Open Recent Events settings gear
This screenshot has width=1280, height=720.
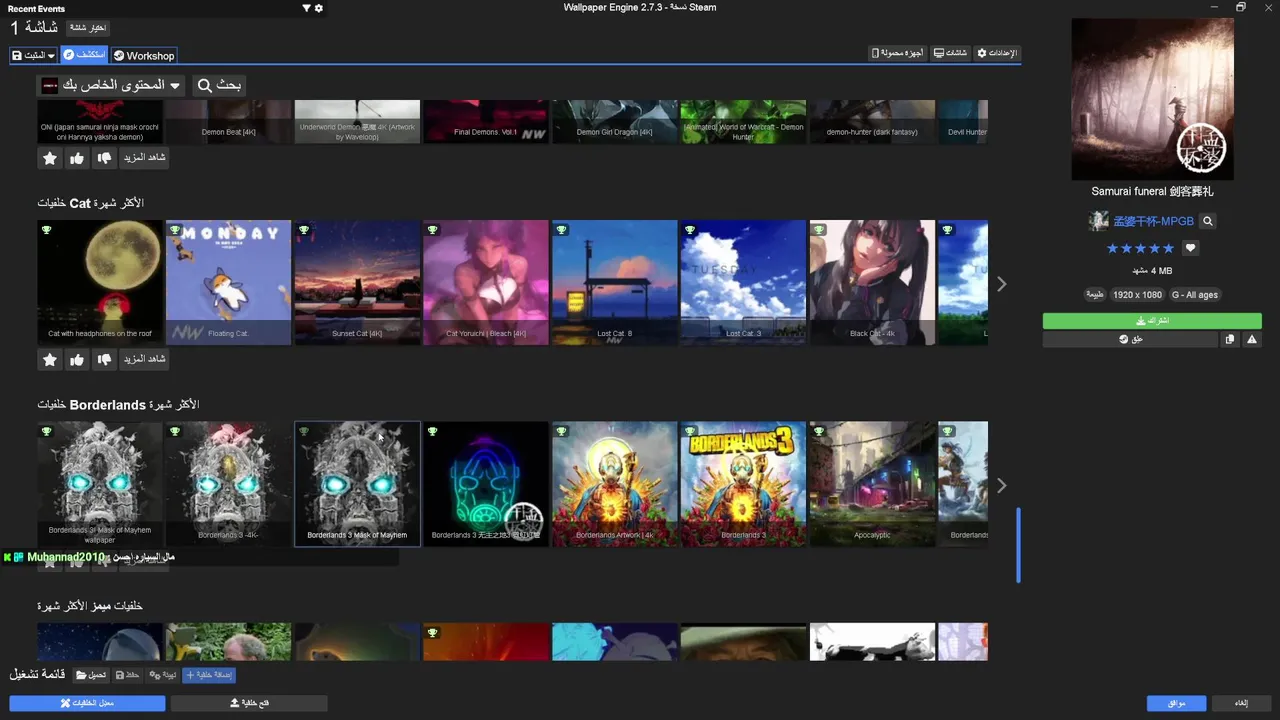319,8
